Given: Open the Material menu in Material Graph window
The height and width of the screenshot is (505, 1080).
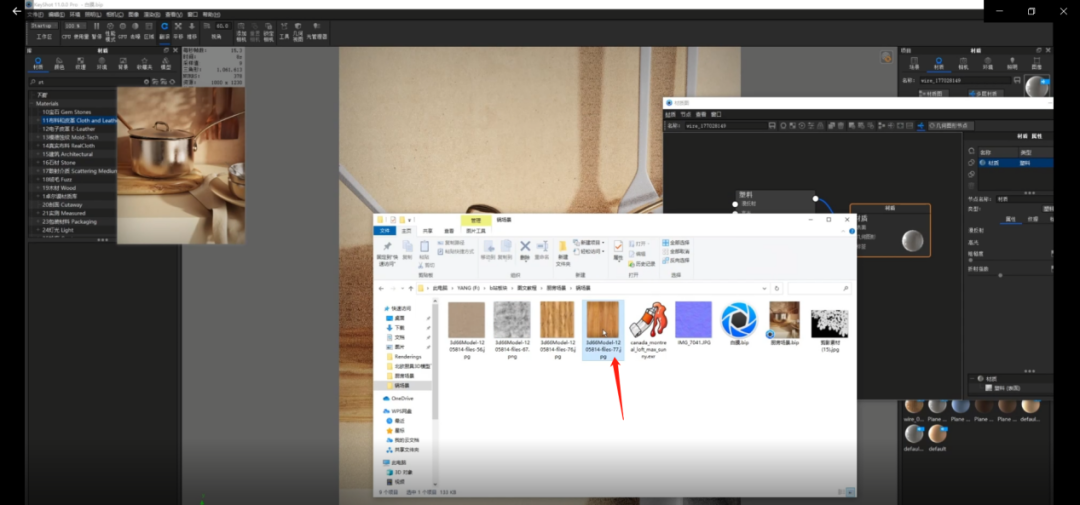Looking at the screenshot, I should pos(669,114).
